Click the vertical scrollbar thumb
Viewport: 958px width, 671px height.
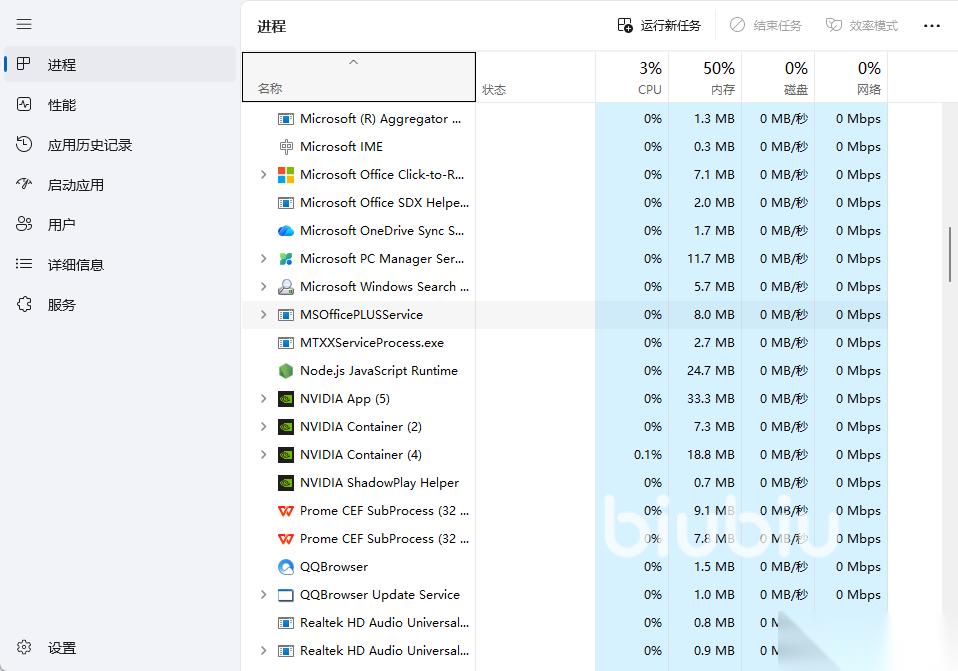pos(949,254)
